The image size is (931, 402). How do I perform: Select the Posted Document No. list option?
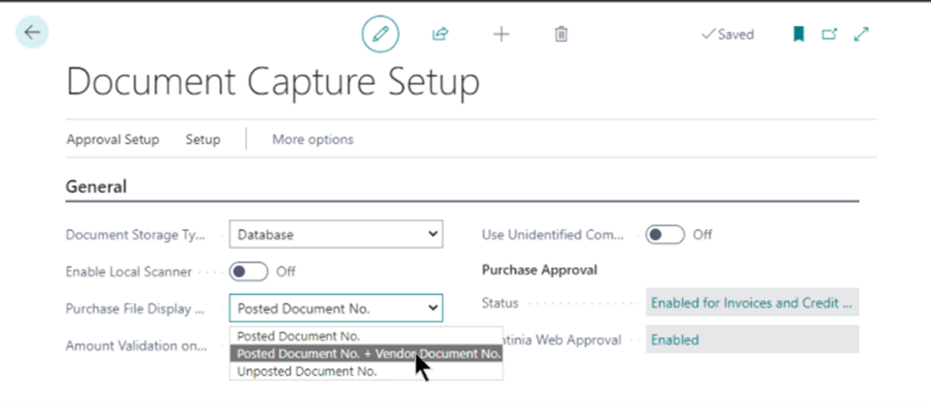(298, 336)
